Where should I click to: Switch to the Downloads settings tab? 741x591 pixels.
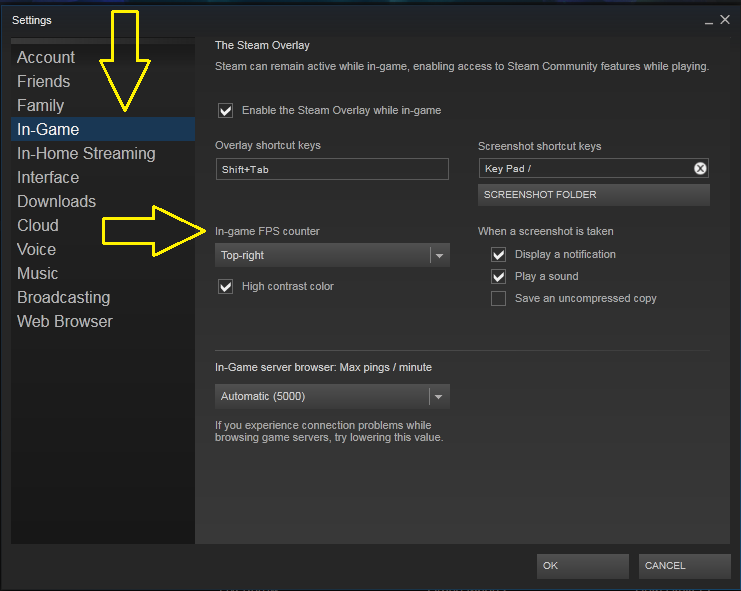click(x=56, y=202)
